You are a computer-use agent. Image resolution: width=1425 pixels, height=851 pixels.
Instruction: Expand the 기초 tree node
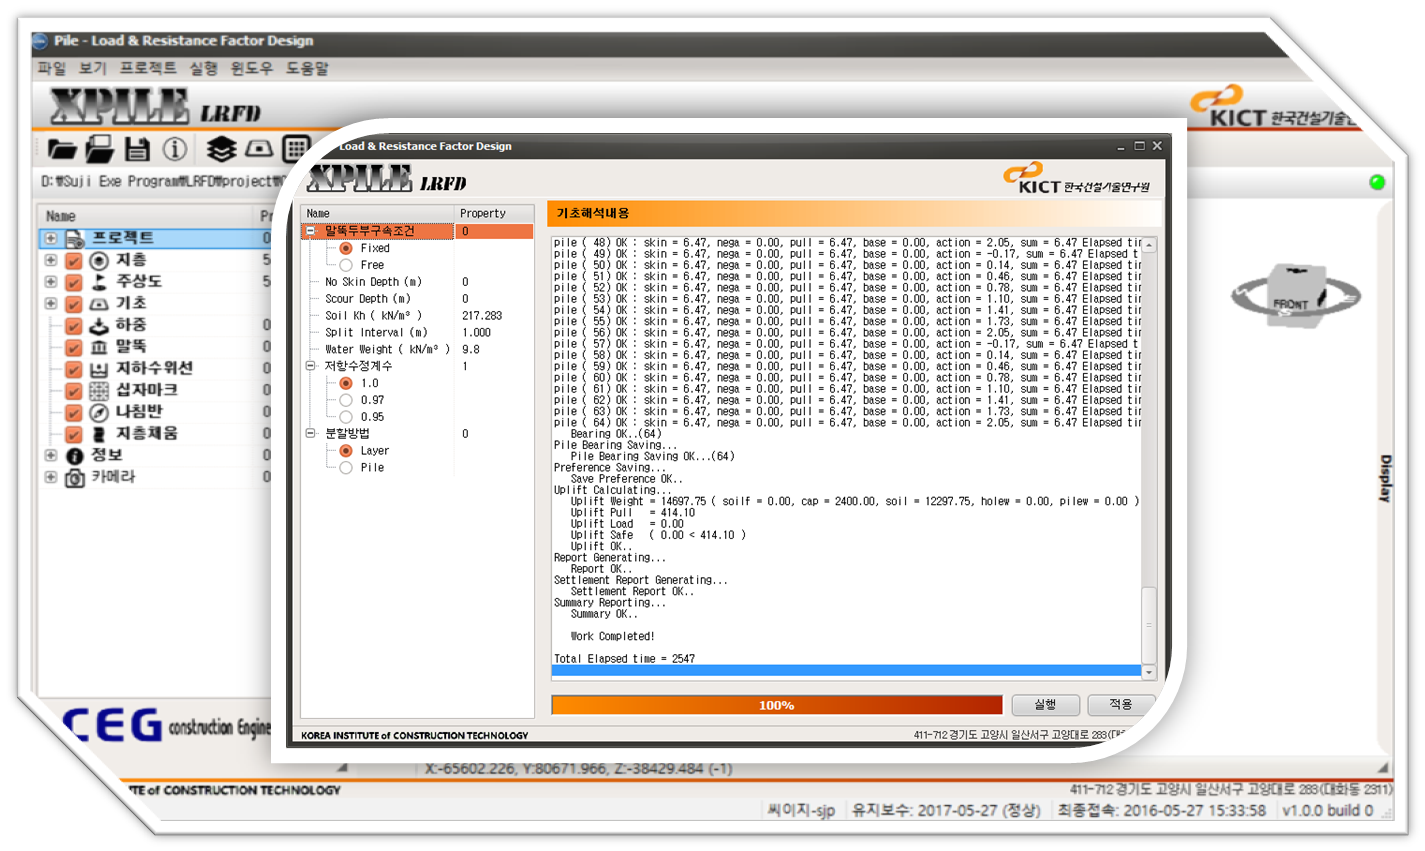[50, 303]
